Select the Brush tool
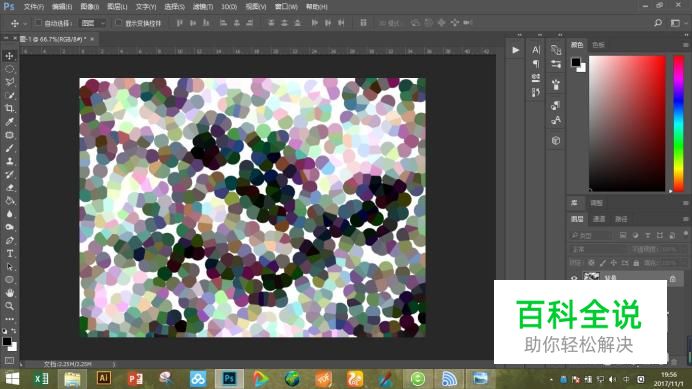Image resolution: width=692 pixels, height=389 pixels. click(x=9, y=148)
